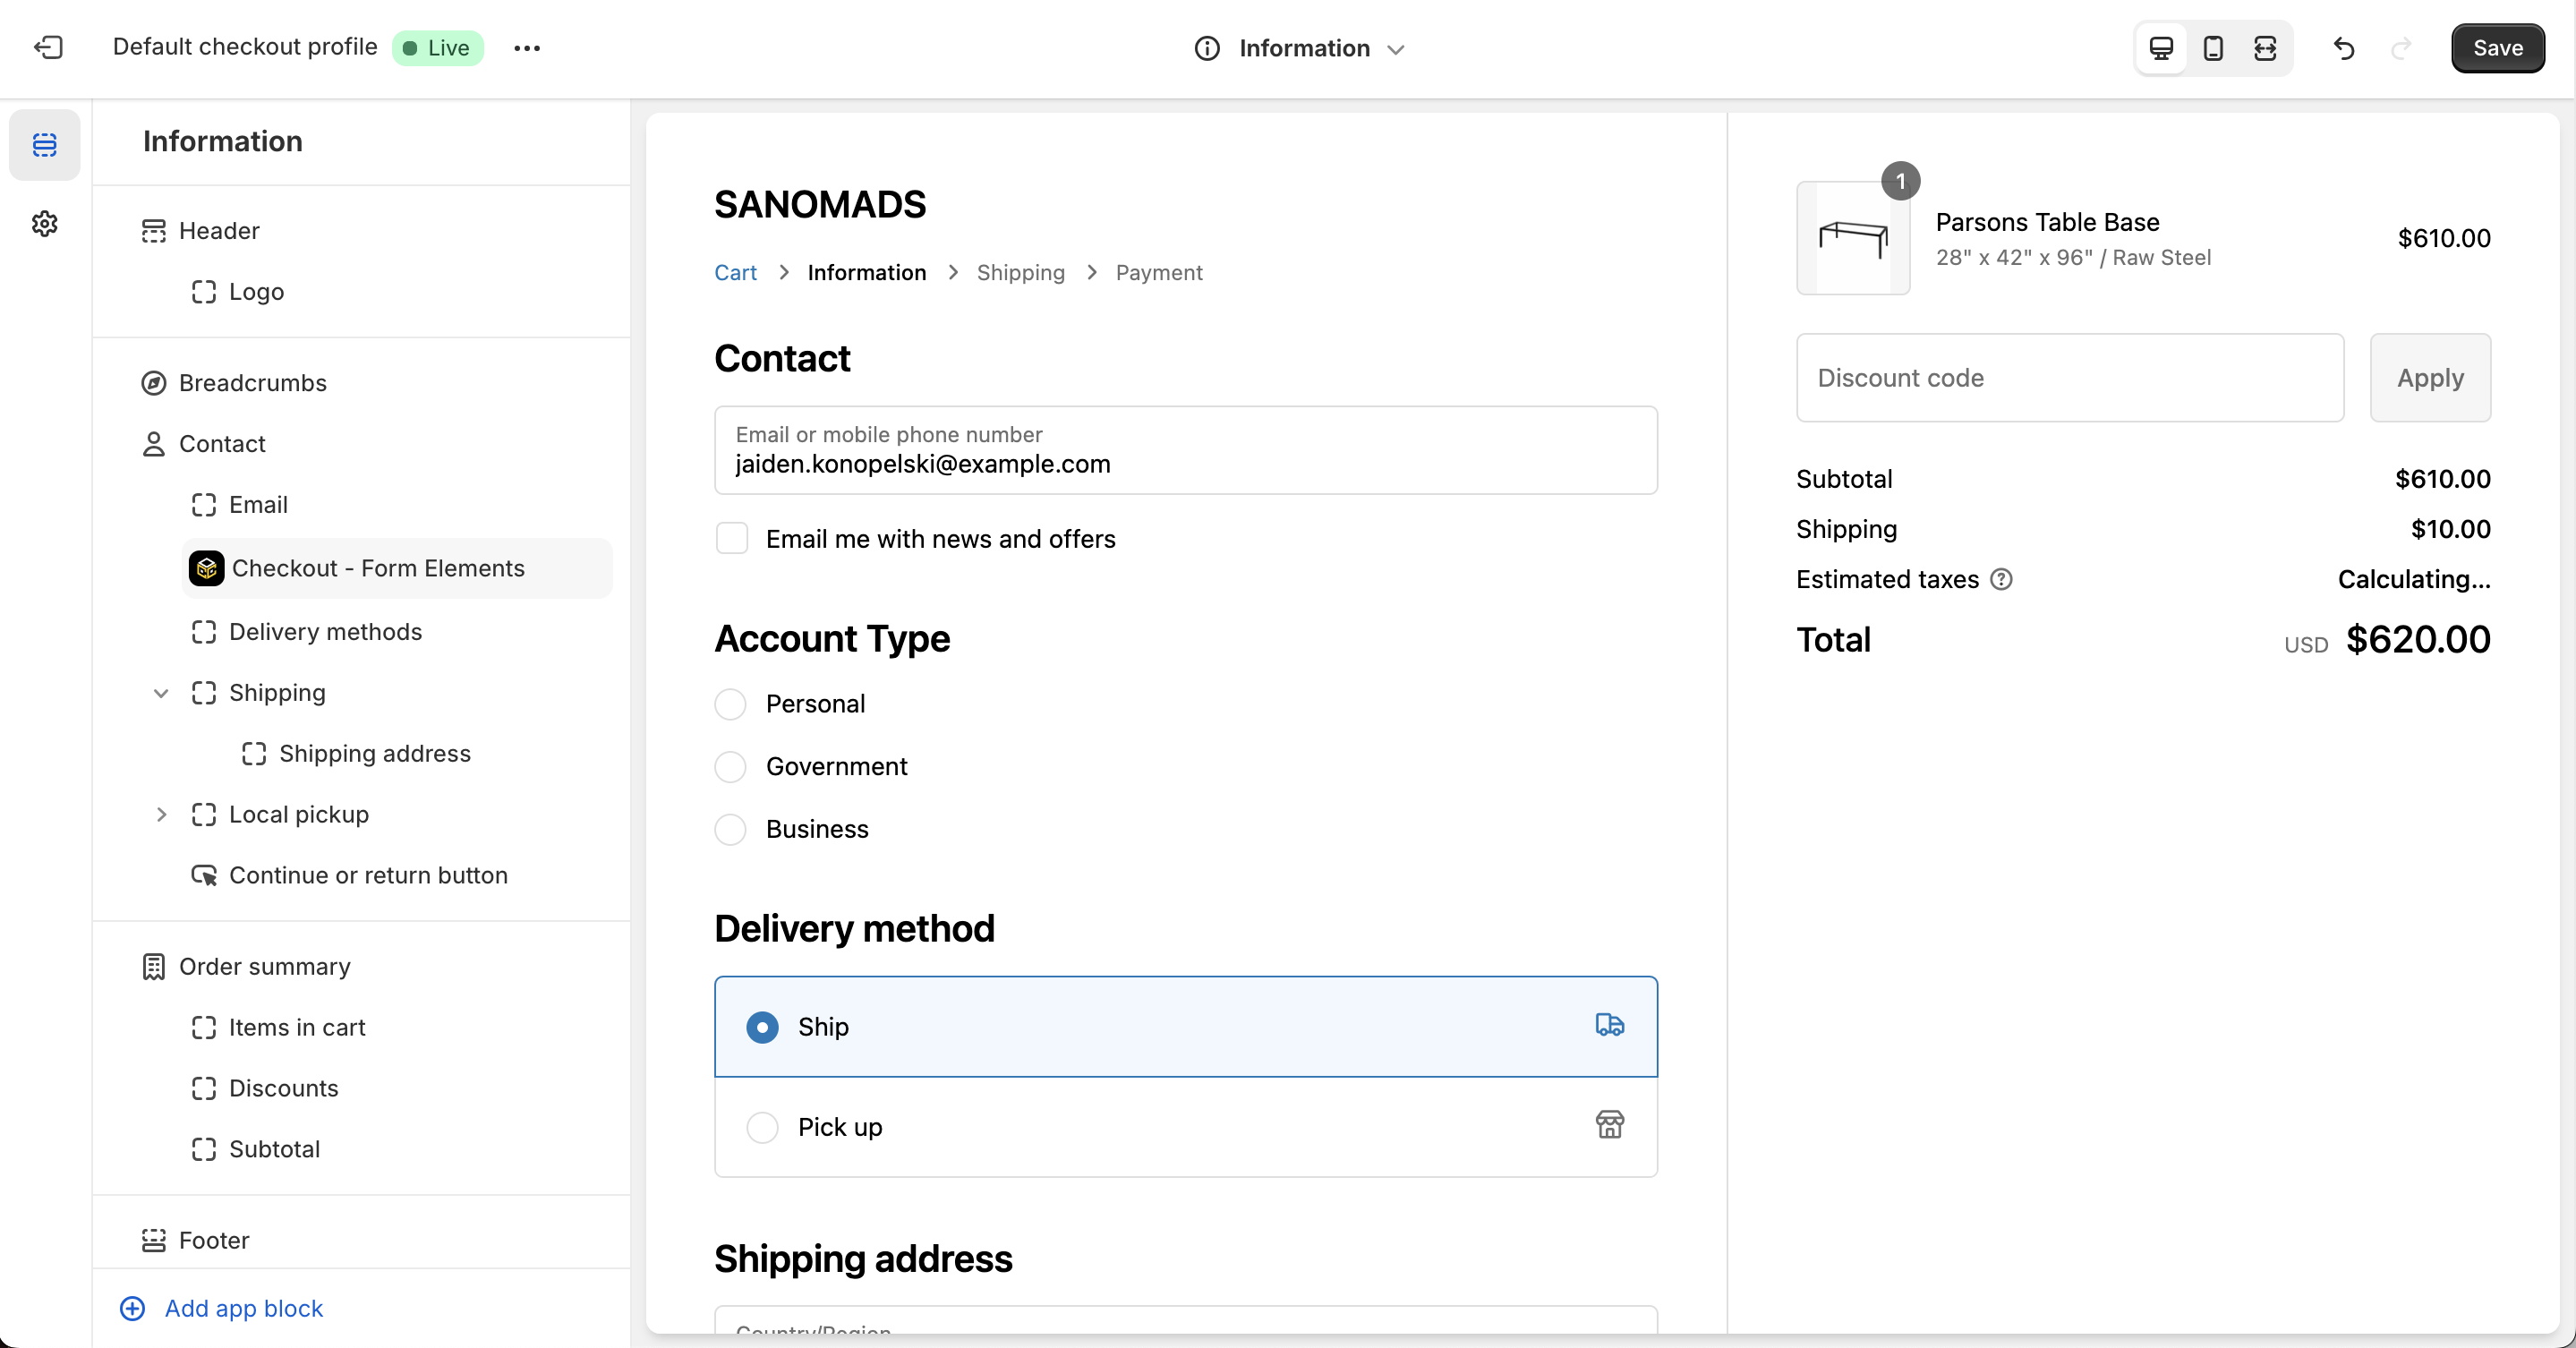Collapse the Shipping tree item

(x=161, y=693)
